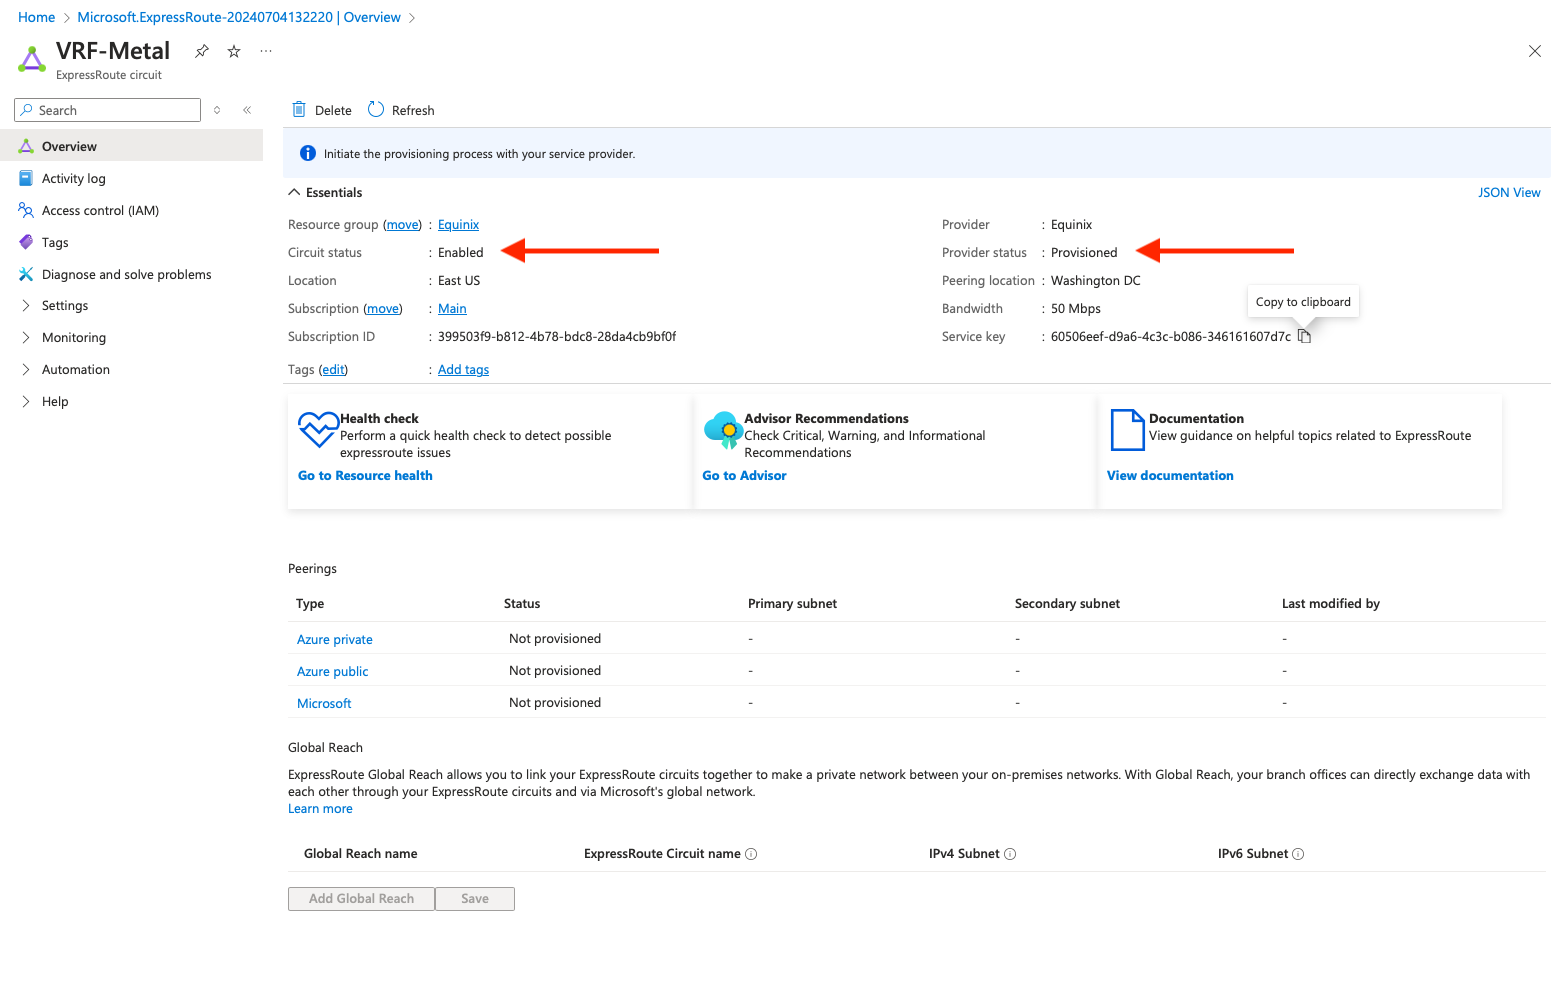Click the Provider status value Provisioned
The image size is (1560, 991).
[1084, 252]
